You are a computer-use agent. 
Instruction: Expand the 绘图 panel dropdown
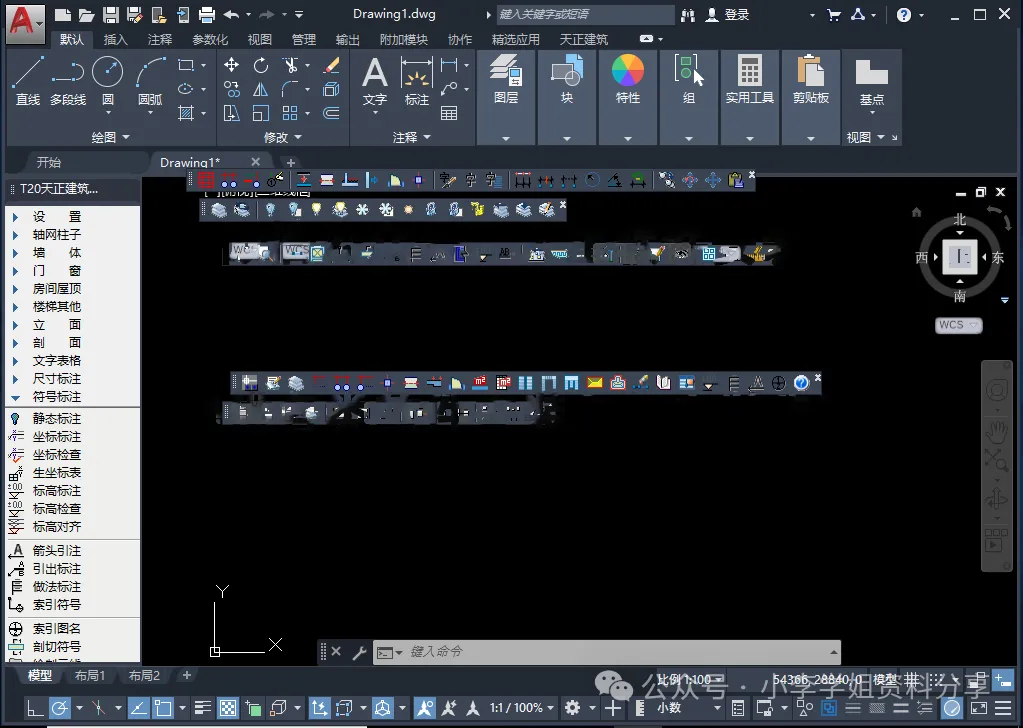[111, 137]
